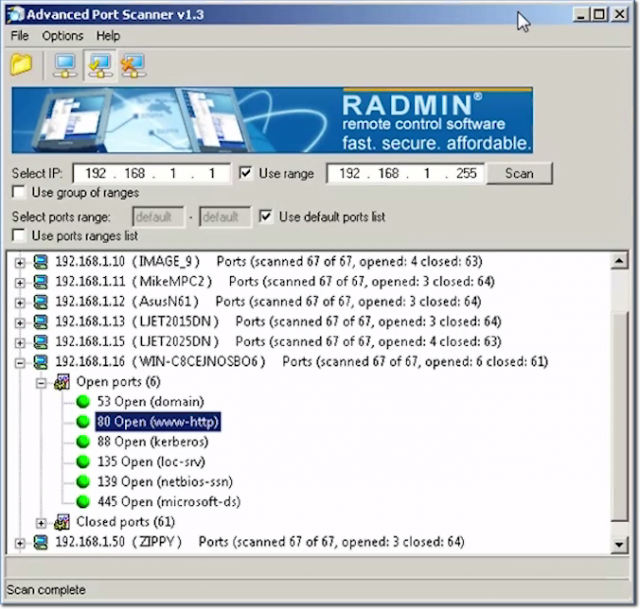Click green dot beside port 80 www-http

[83, 422]
